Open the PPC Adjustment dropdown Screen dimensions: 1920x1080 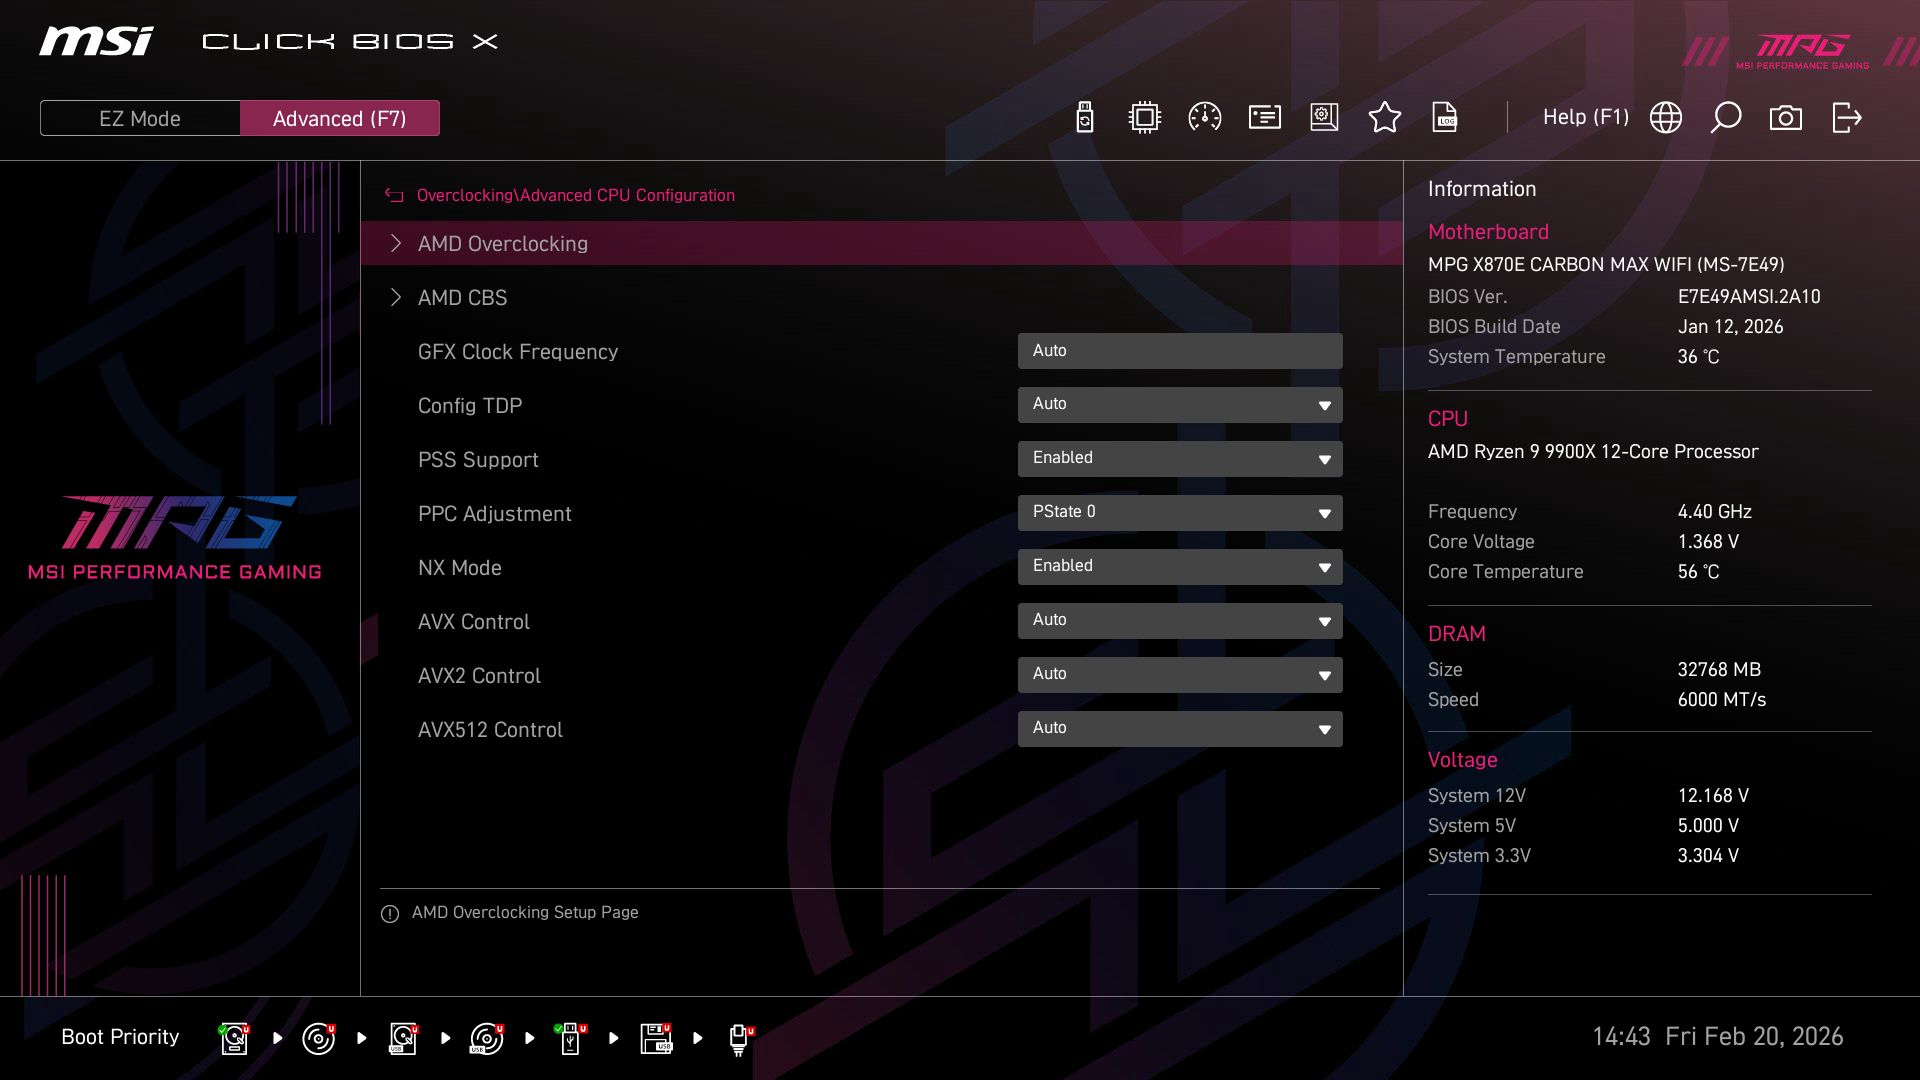coord(1180,512)
